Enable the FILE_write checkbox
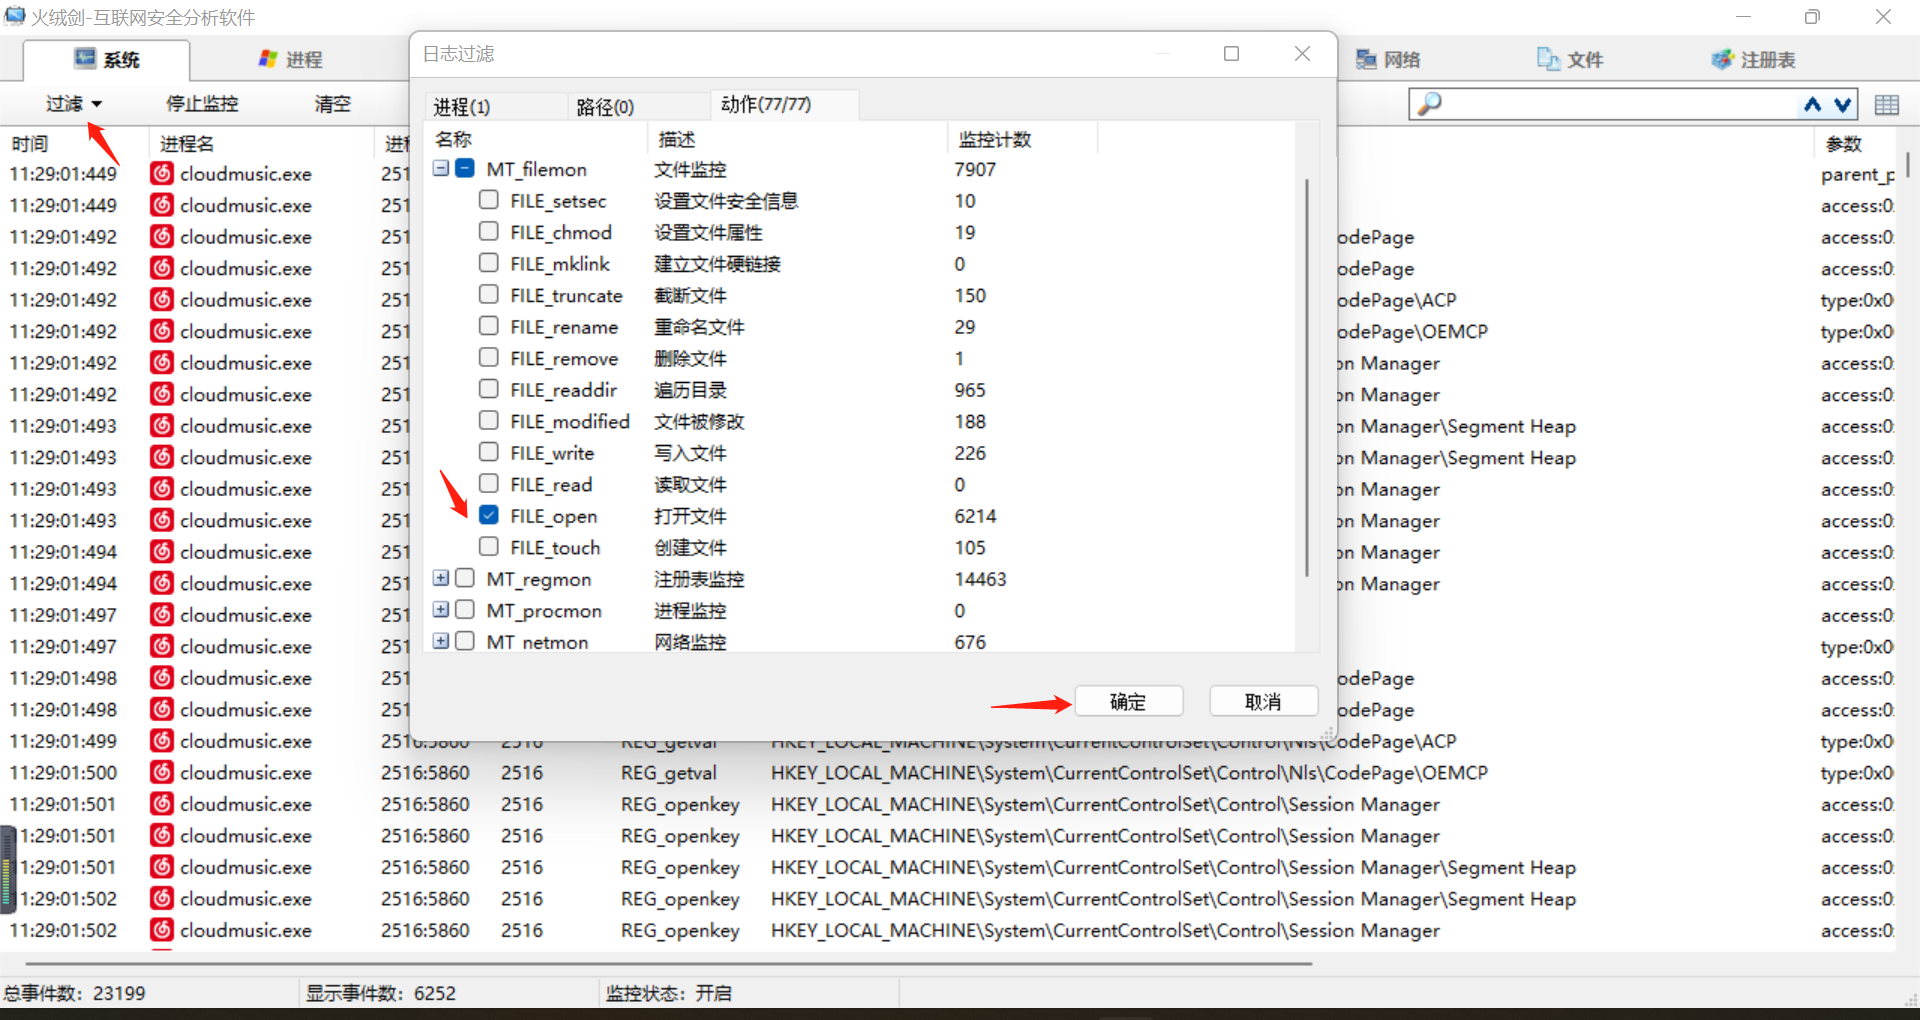The width and height of the screenshot is (1920, 1020). (x=489, y=452)
